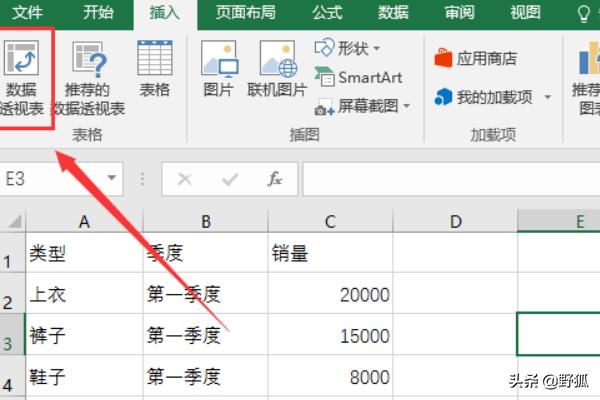600x400 pixels.
Task: Open the Shapes (形状) gallery
Action: [347, 48]
